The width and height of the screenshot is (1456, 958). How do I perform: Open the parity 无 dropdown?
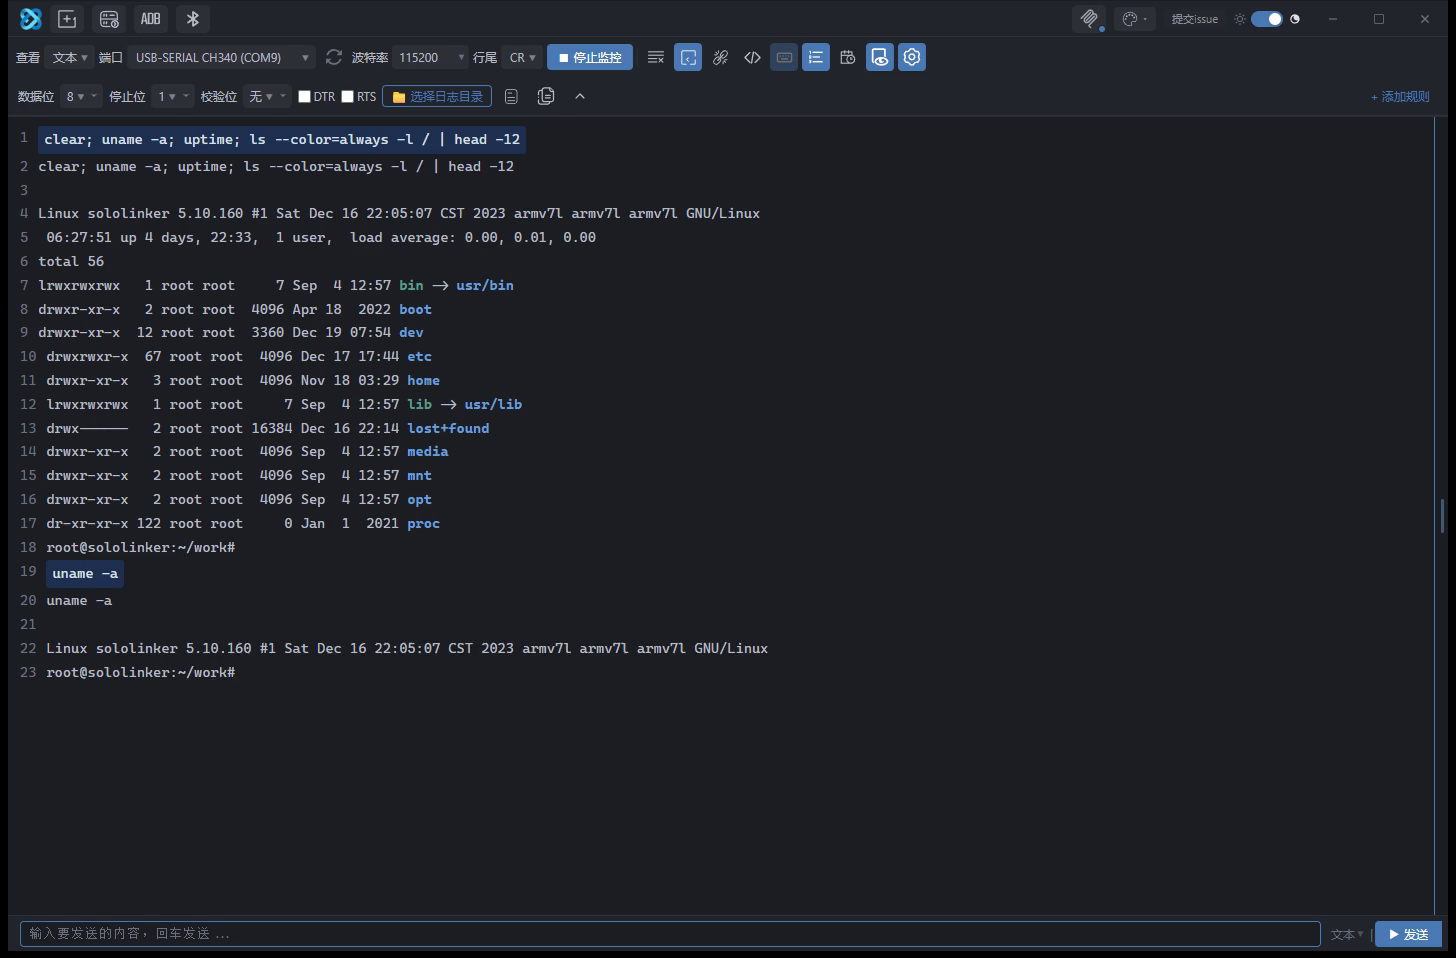tap(266, 96)
